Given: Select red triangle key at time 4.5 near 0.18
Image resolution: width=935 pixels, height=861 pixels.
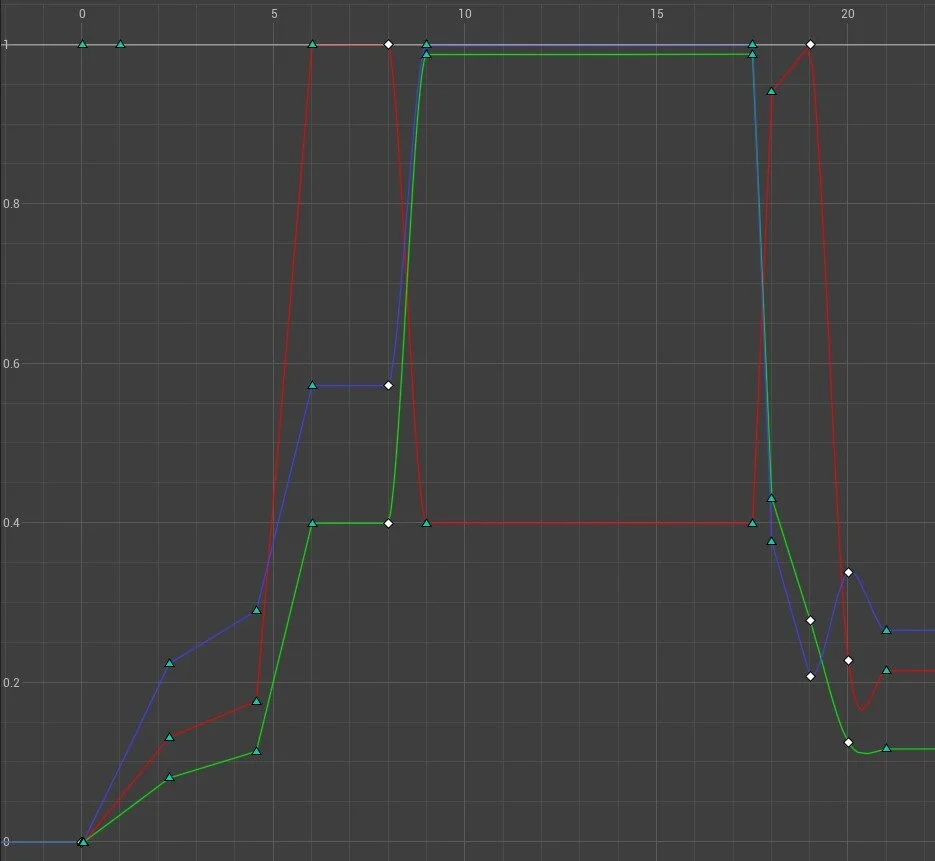Looking at the screenshot, I should click(256, 701).
